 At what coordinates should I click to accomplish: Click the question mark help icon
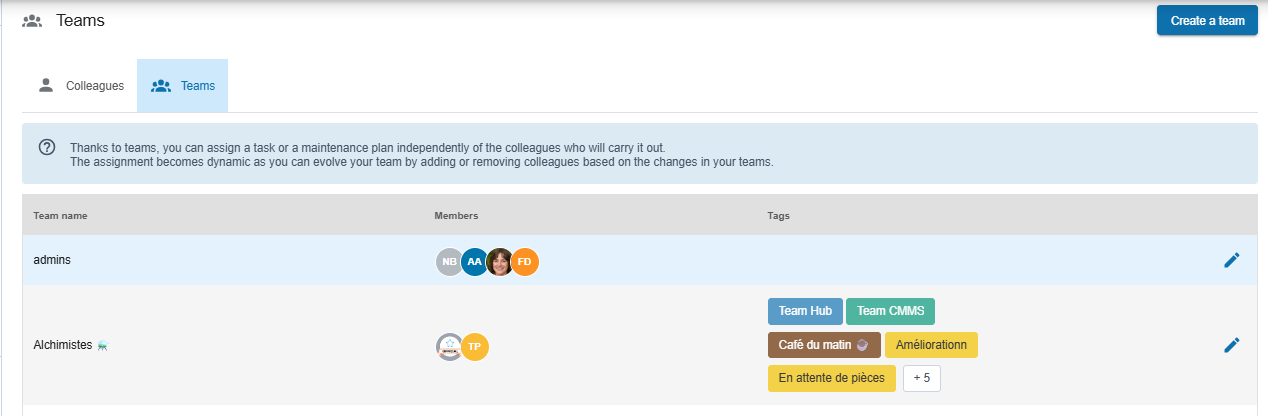click(x=47, y=147)
